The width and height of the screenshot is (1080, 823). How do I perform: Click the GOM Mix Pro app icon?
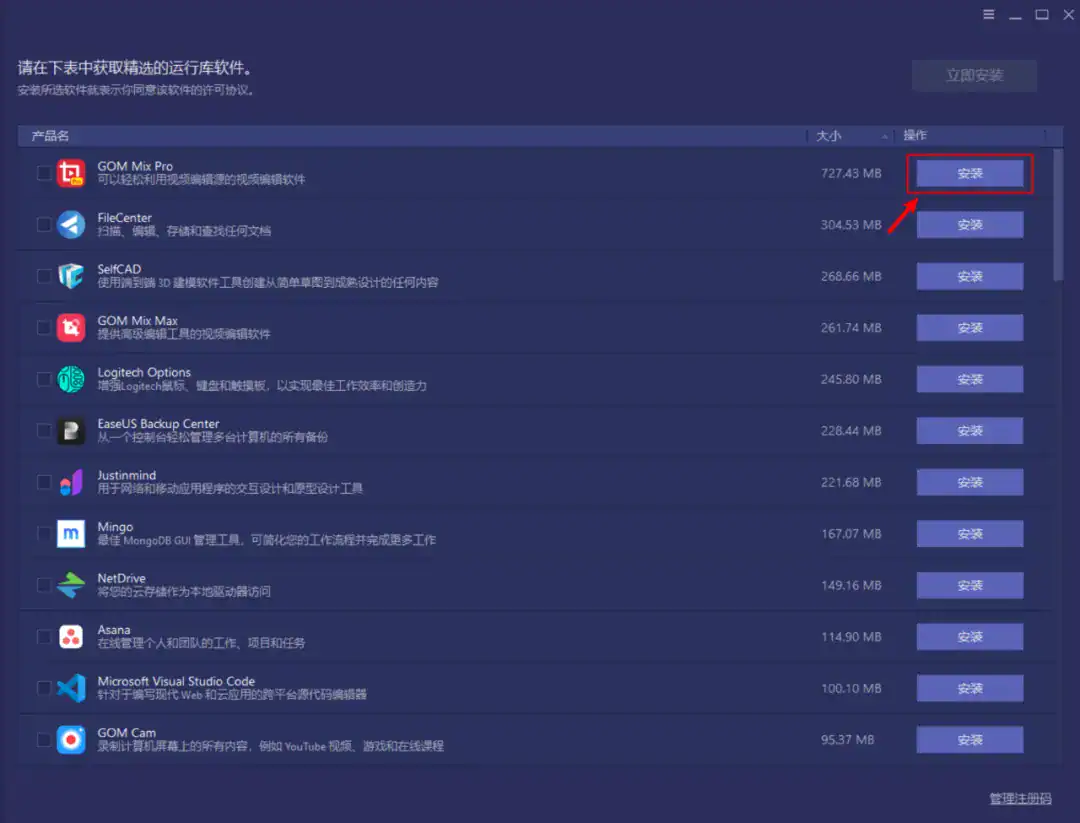coord(71,173)
